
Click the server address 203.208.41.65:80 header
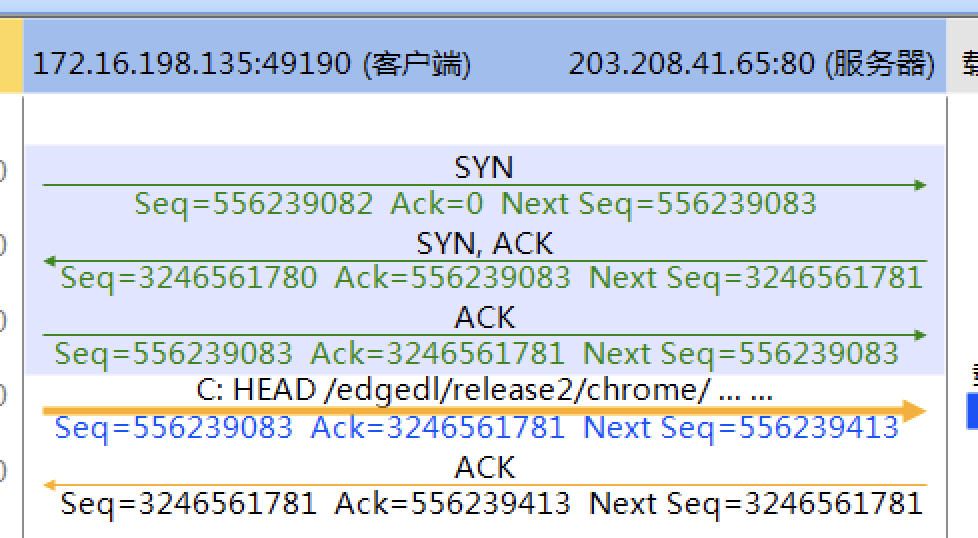(751, 65)
